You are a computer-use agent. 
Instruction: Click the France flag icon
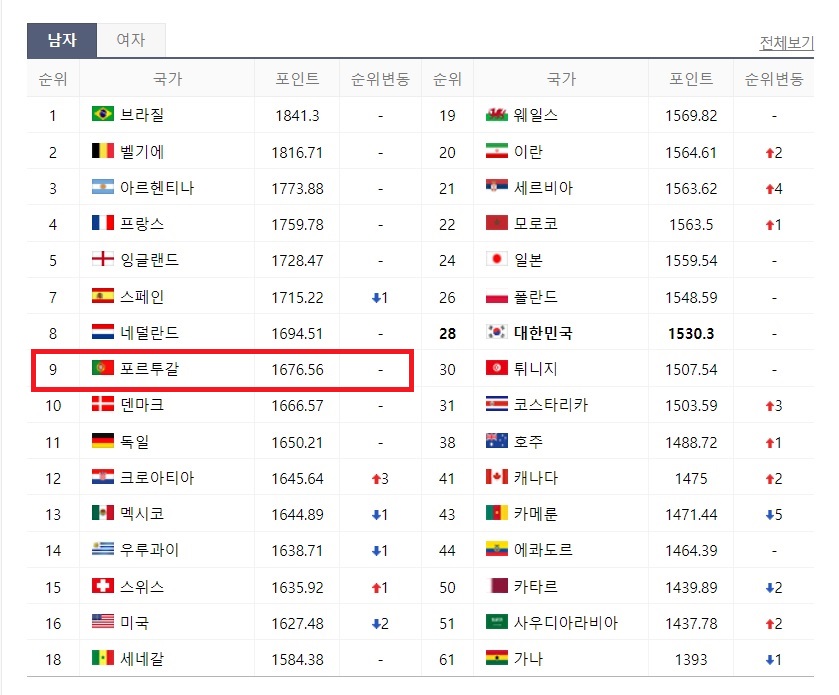[x=103, y=223]
